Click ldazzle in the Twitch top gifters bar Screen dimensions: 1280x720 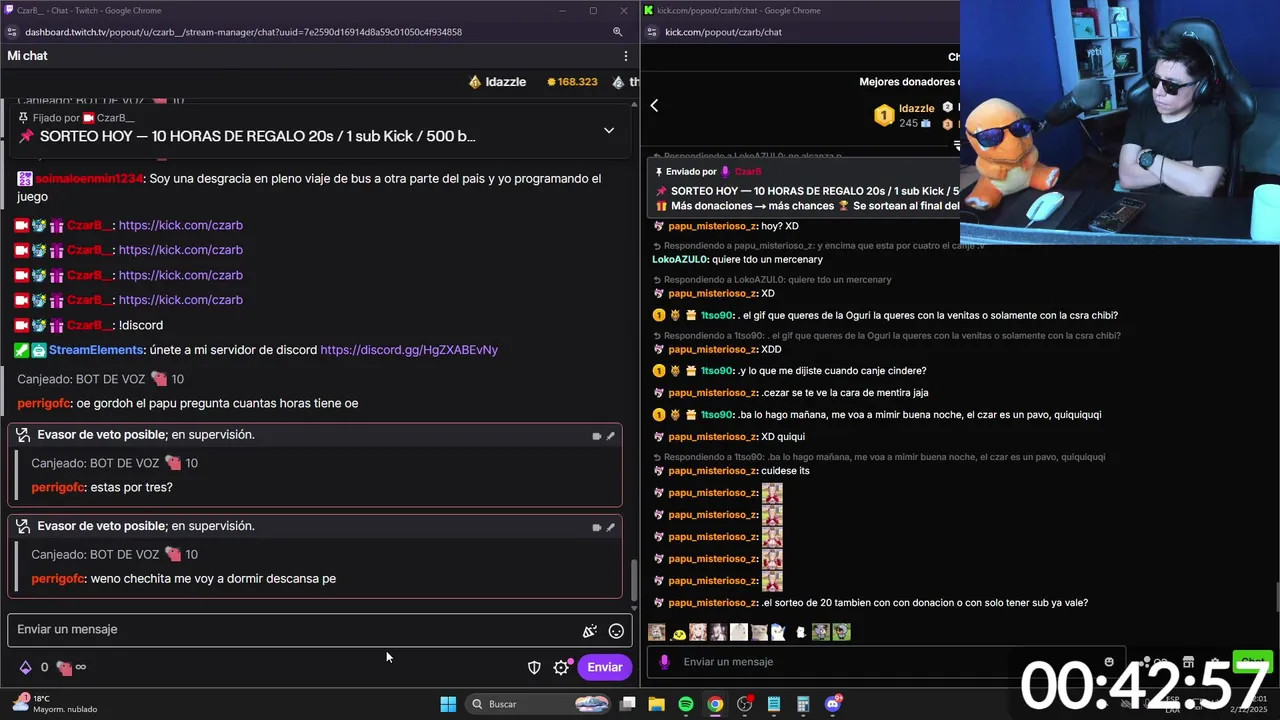point(506,82)
